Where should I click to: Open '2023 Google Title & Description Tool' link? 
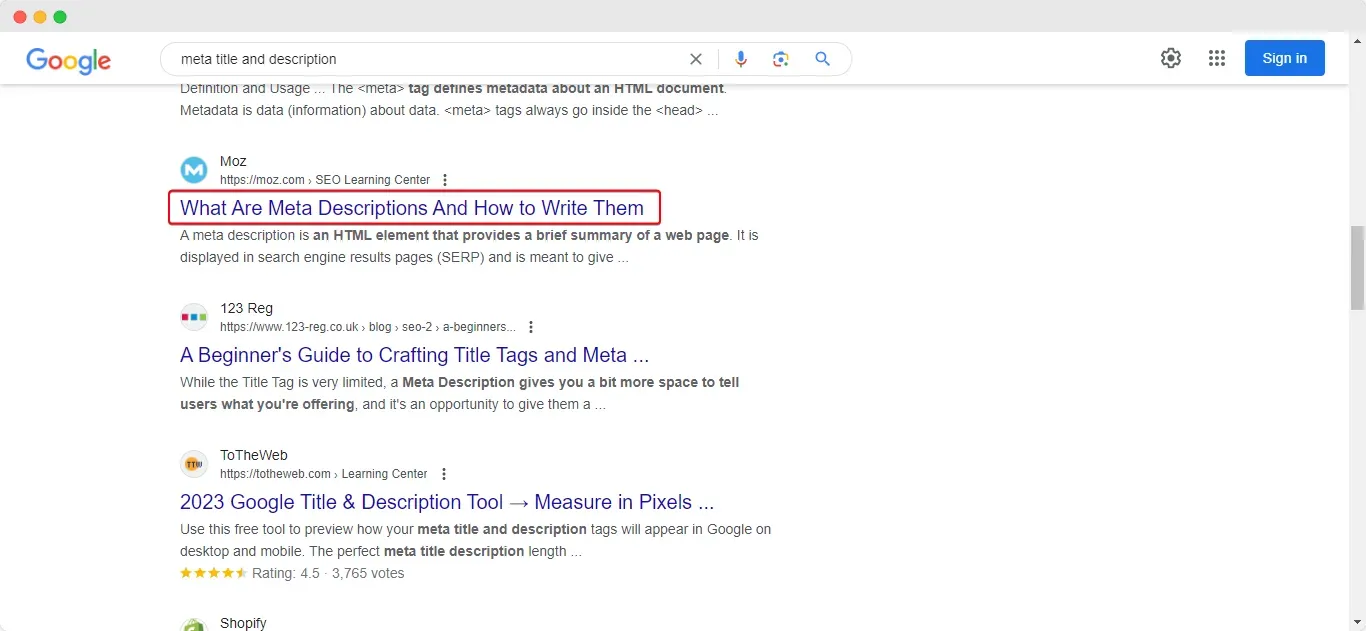click(x=447, y=502)
